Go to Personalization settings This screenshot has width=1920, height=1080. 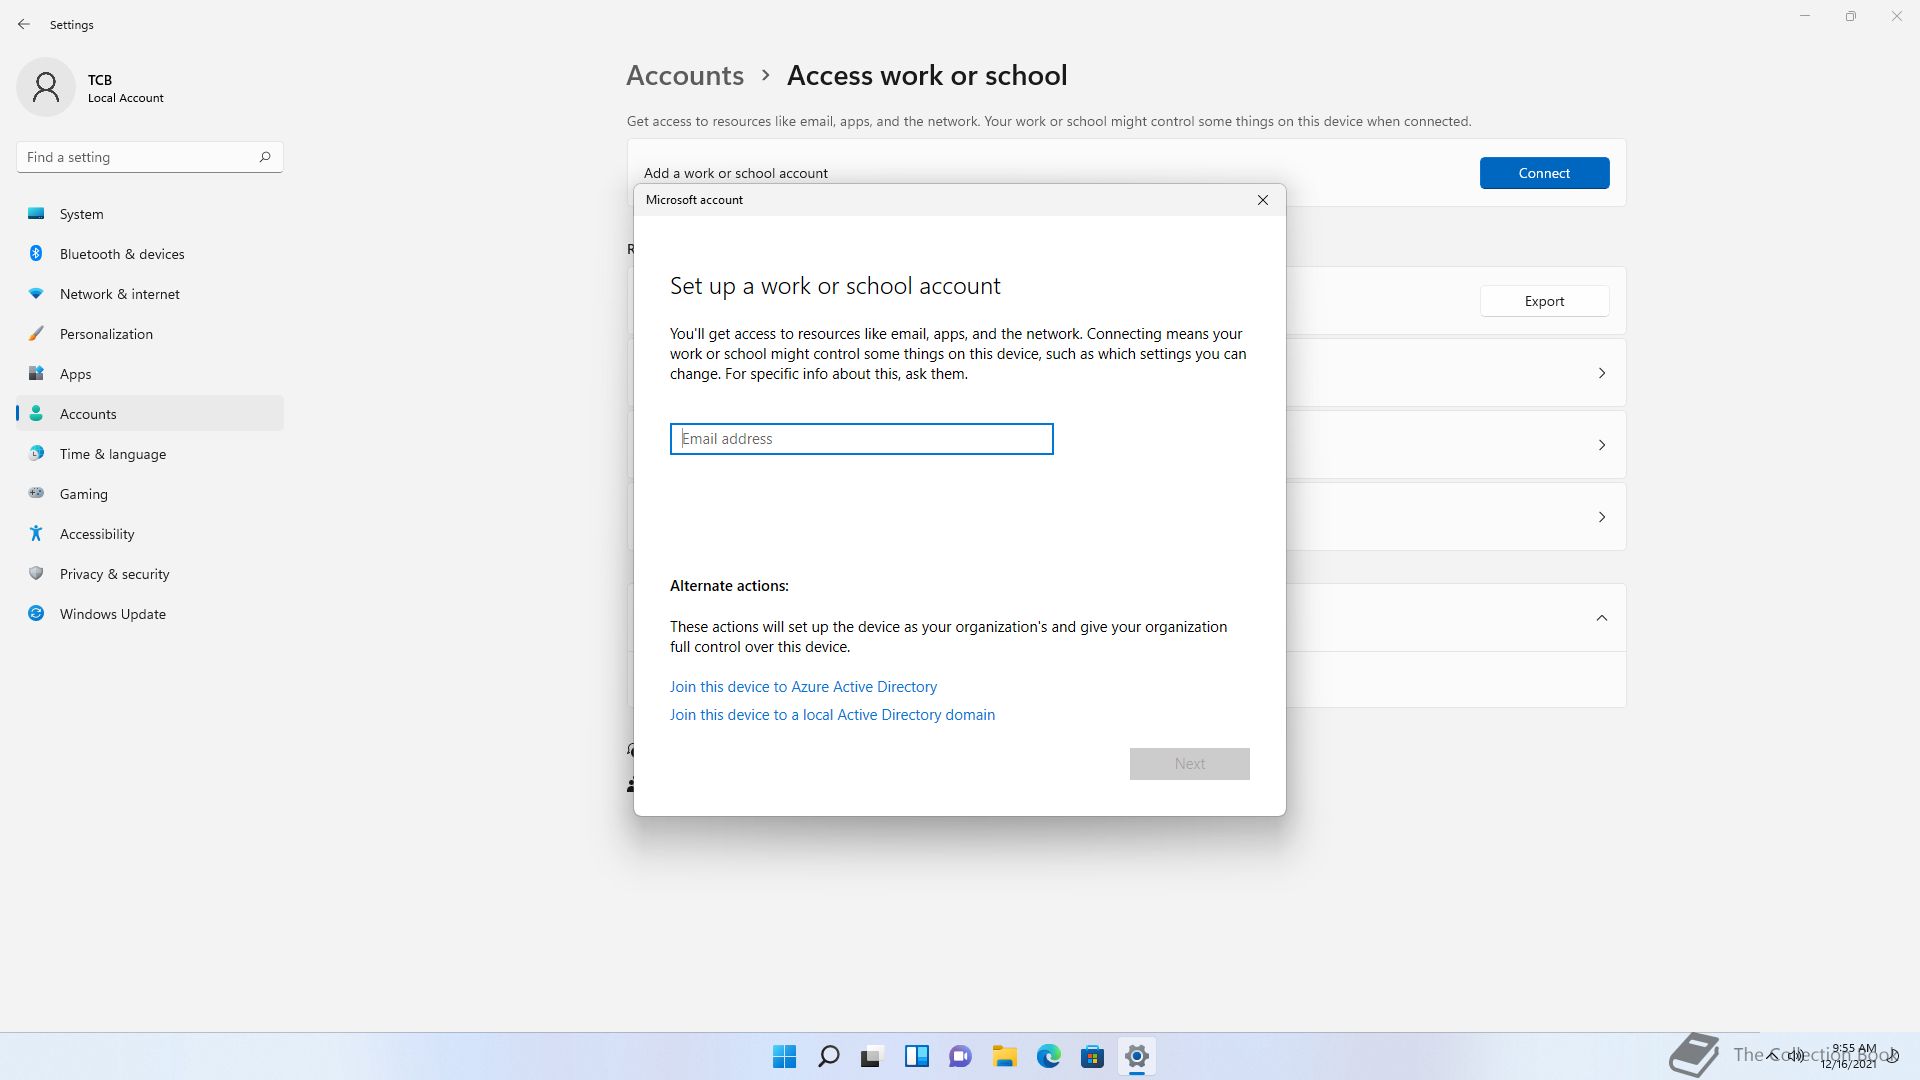(106, 334)
